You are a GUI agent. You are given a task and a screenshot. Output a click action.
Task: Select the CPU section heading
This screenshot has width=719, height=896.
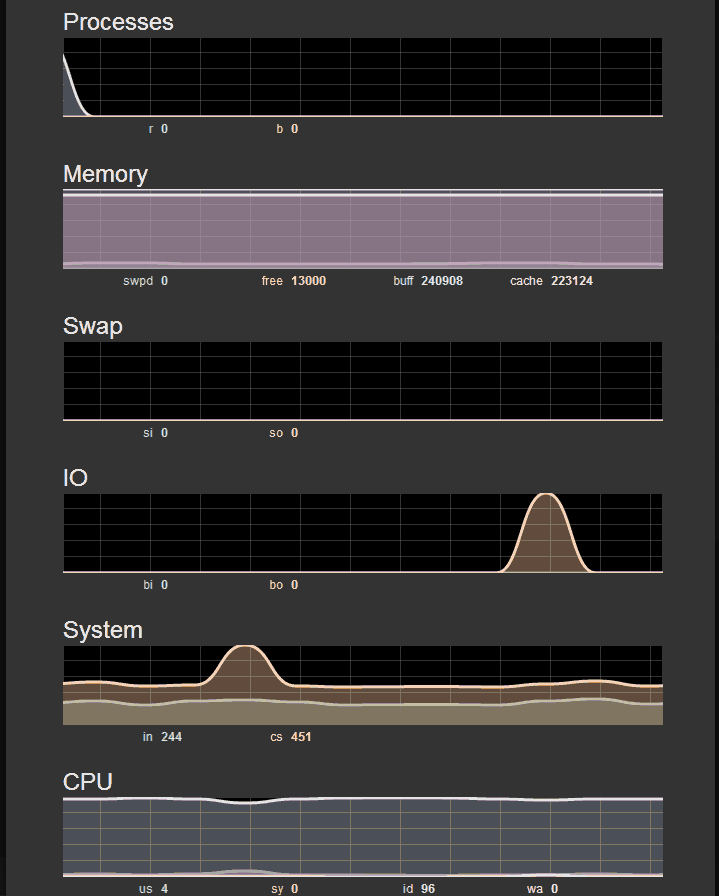pyautogui.click(x=88, y=782)
